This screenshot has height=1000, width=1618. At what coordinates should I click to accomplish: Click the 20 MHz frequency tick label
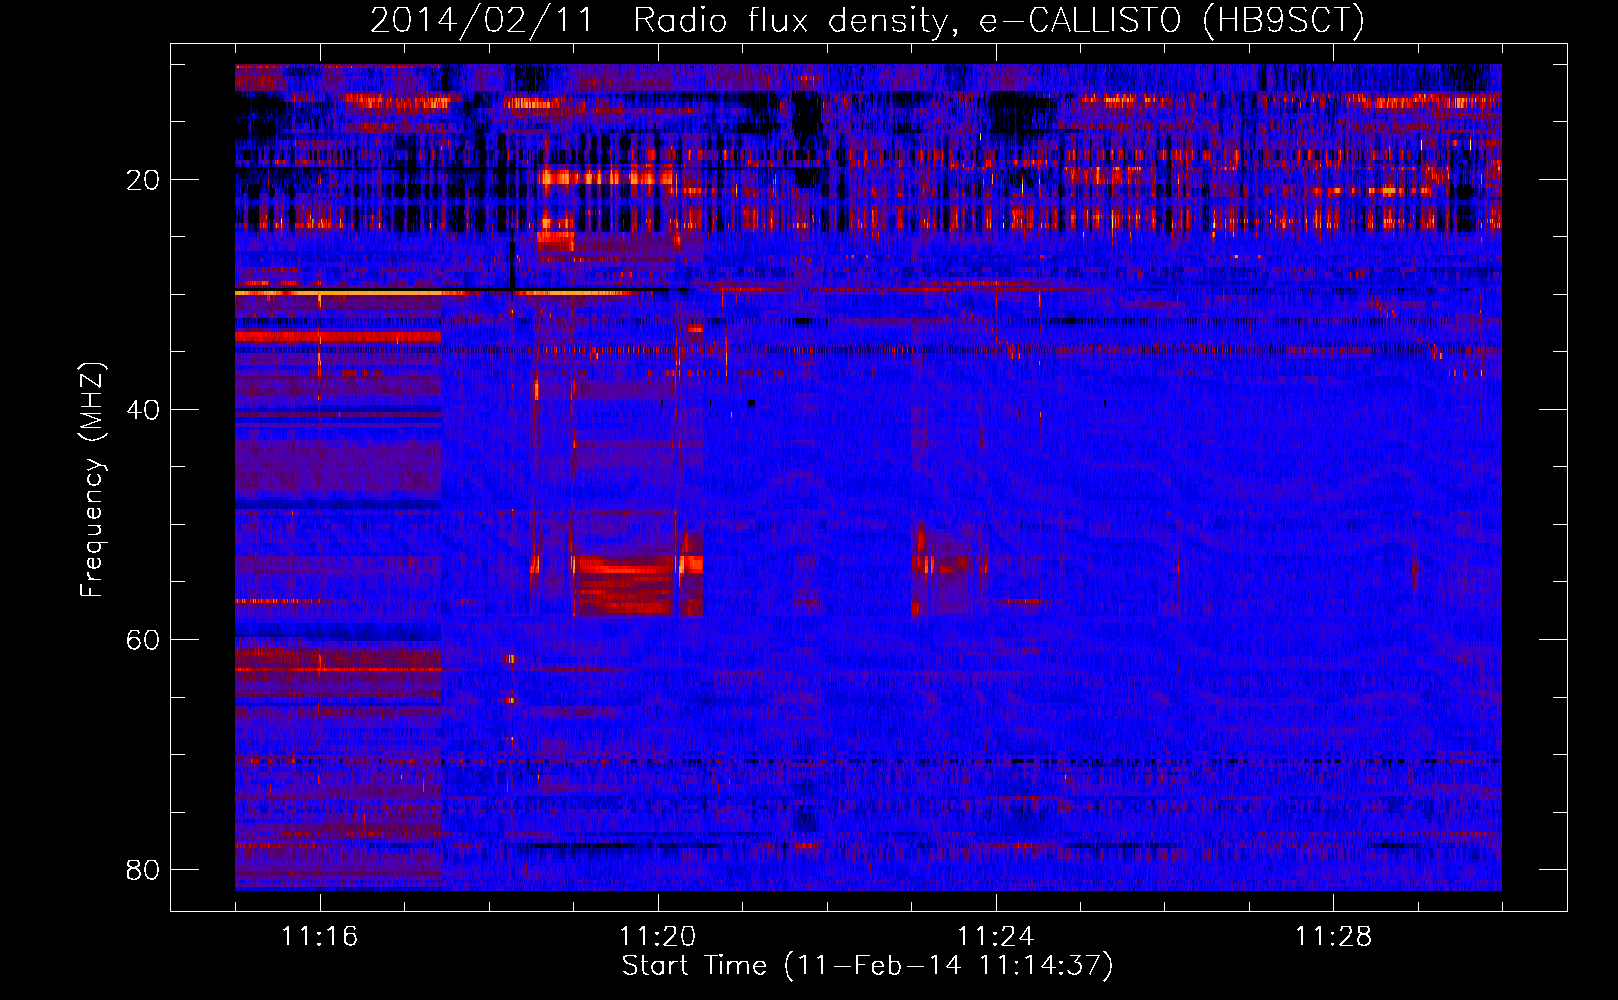(143, 180)
